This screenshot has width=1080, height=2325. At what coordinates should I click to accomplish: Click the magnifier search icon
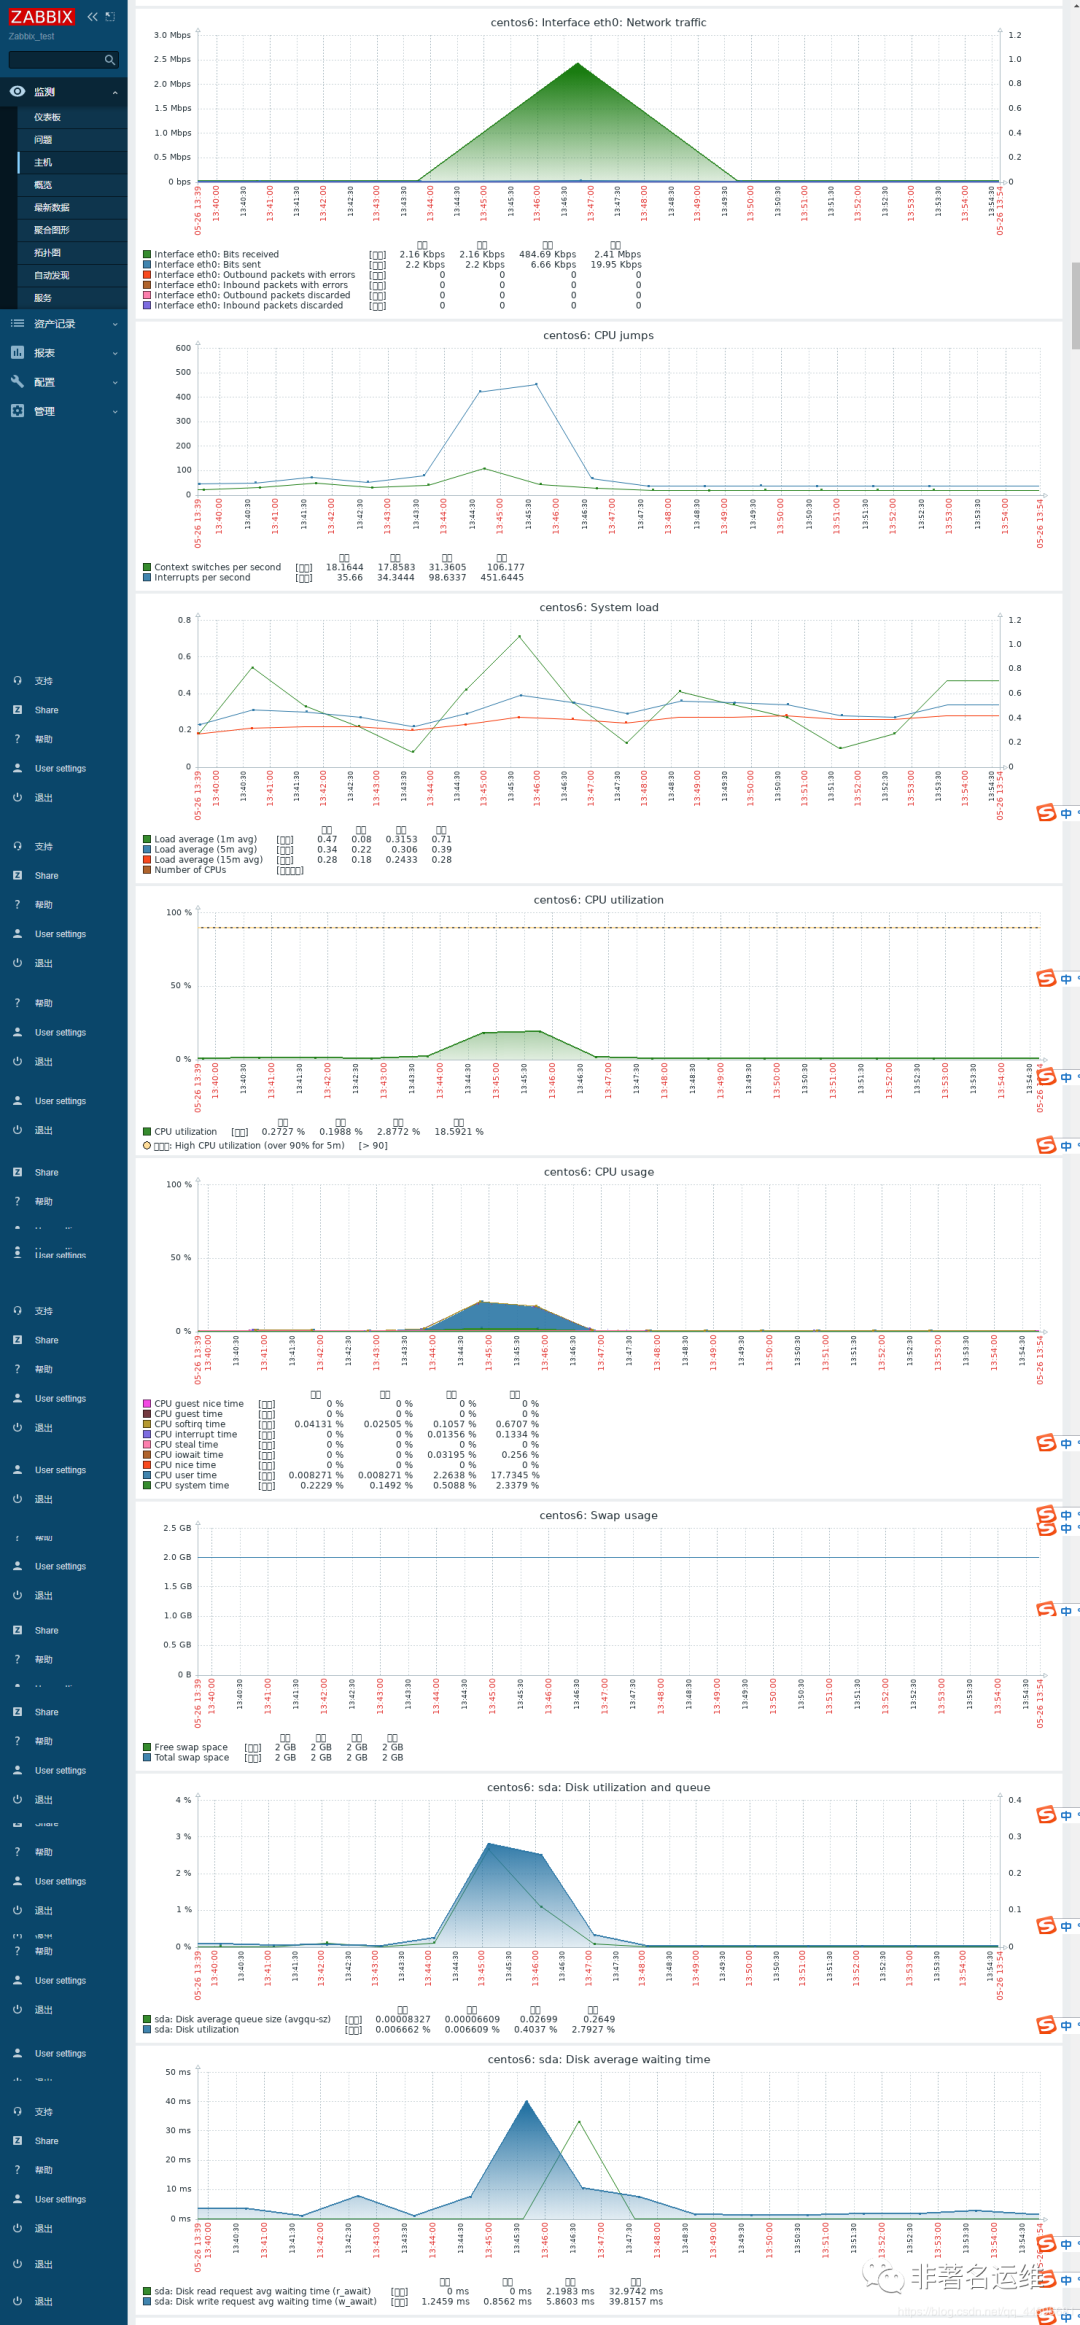coord(110,60)
